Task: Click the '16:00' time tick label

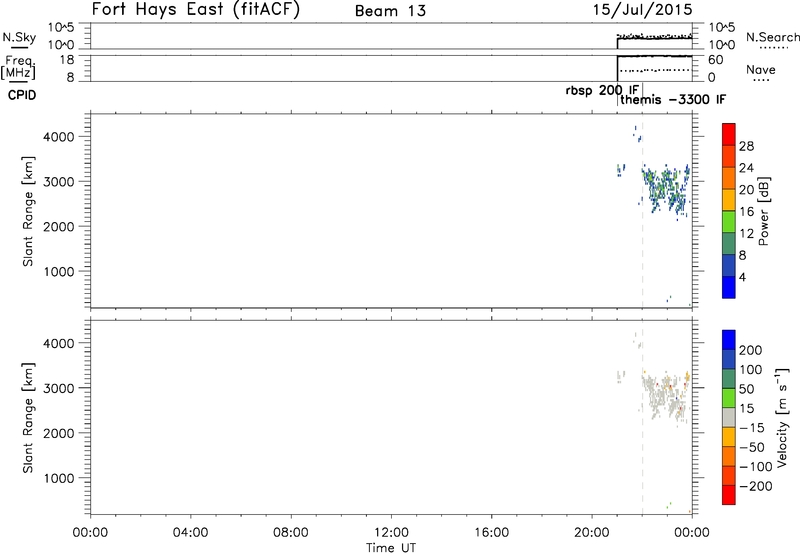Action: pos(491,533)
